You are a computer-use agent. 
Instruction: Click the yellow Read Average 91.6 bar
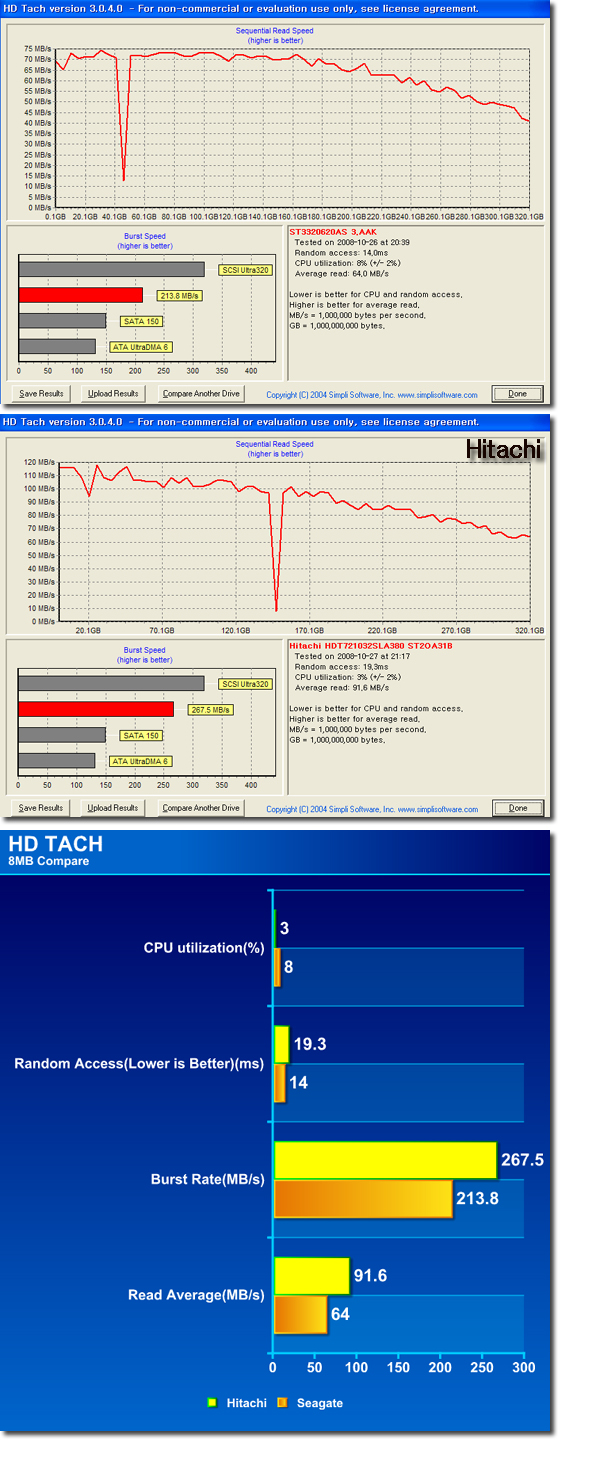click(311, 1276)
